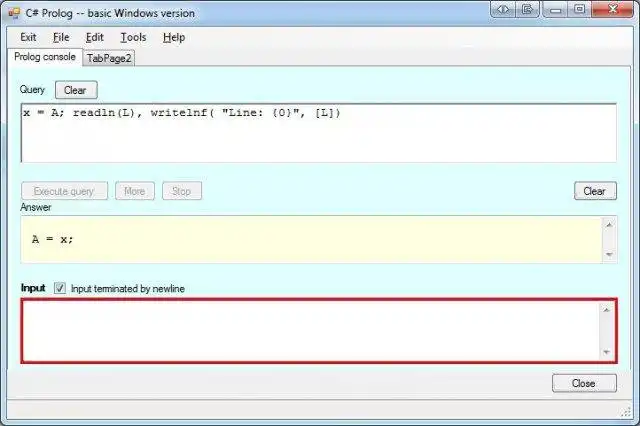Close the window with the red X

pyautogui.click(x=612, y=9)
